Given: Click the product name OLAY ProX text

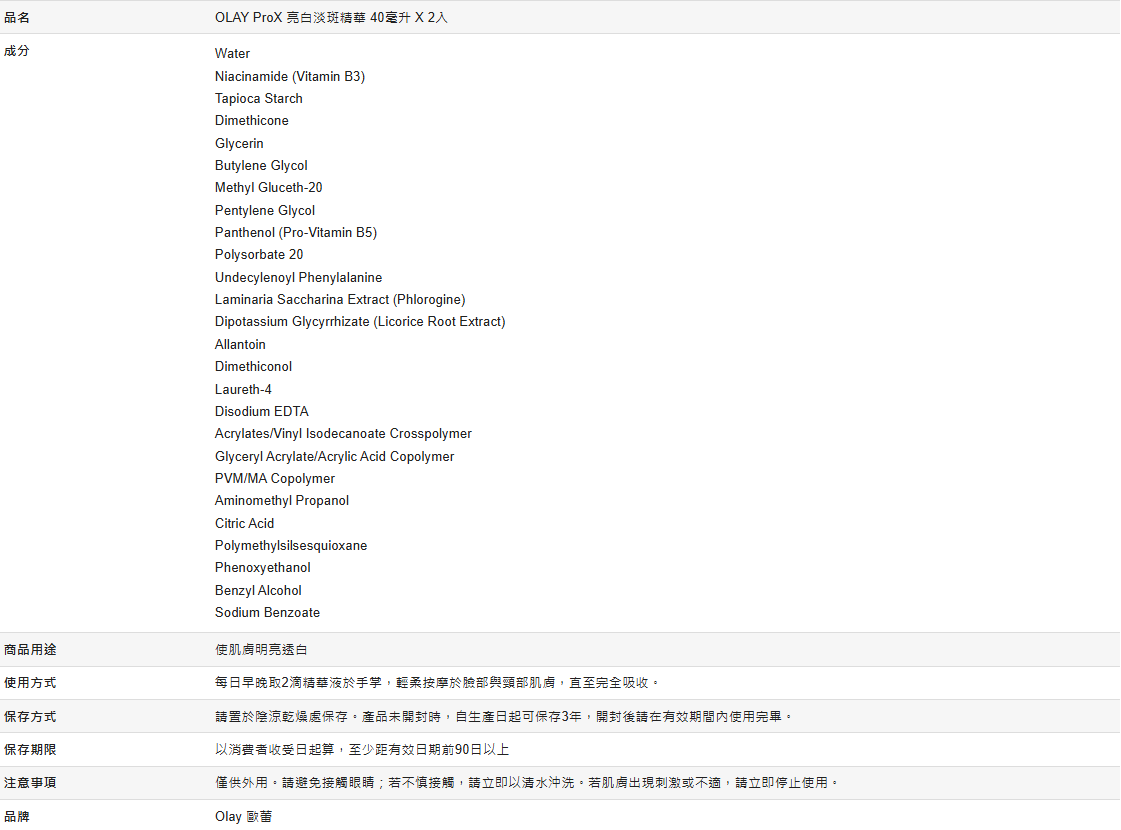Looking at the screenshot, I should tap(331, 17).
